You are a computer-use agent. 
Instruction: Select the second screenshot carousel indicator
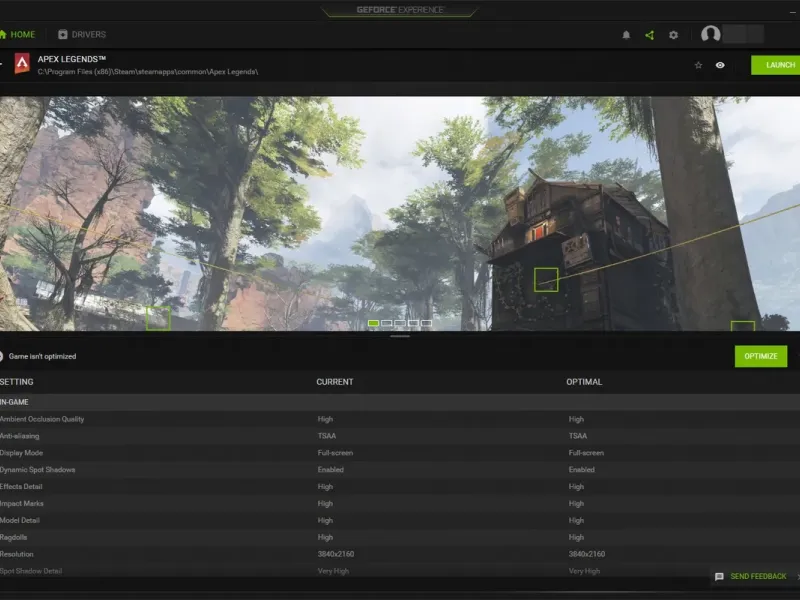click(x=387, y=323)
